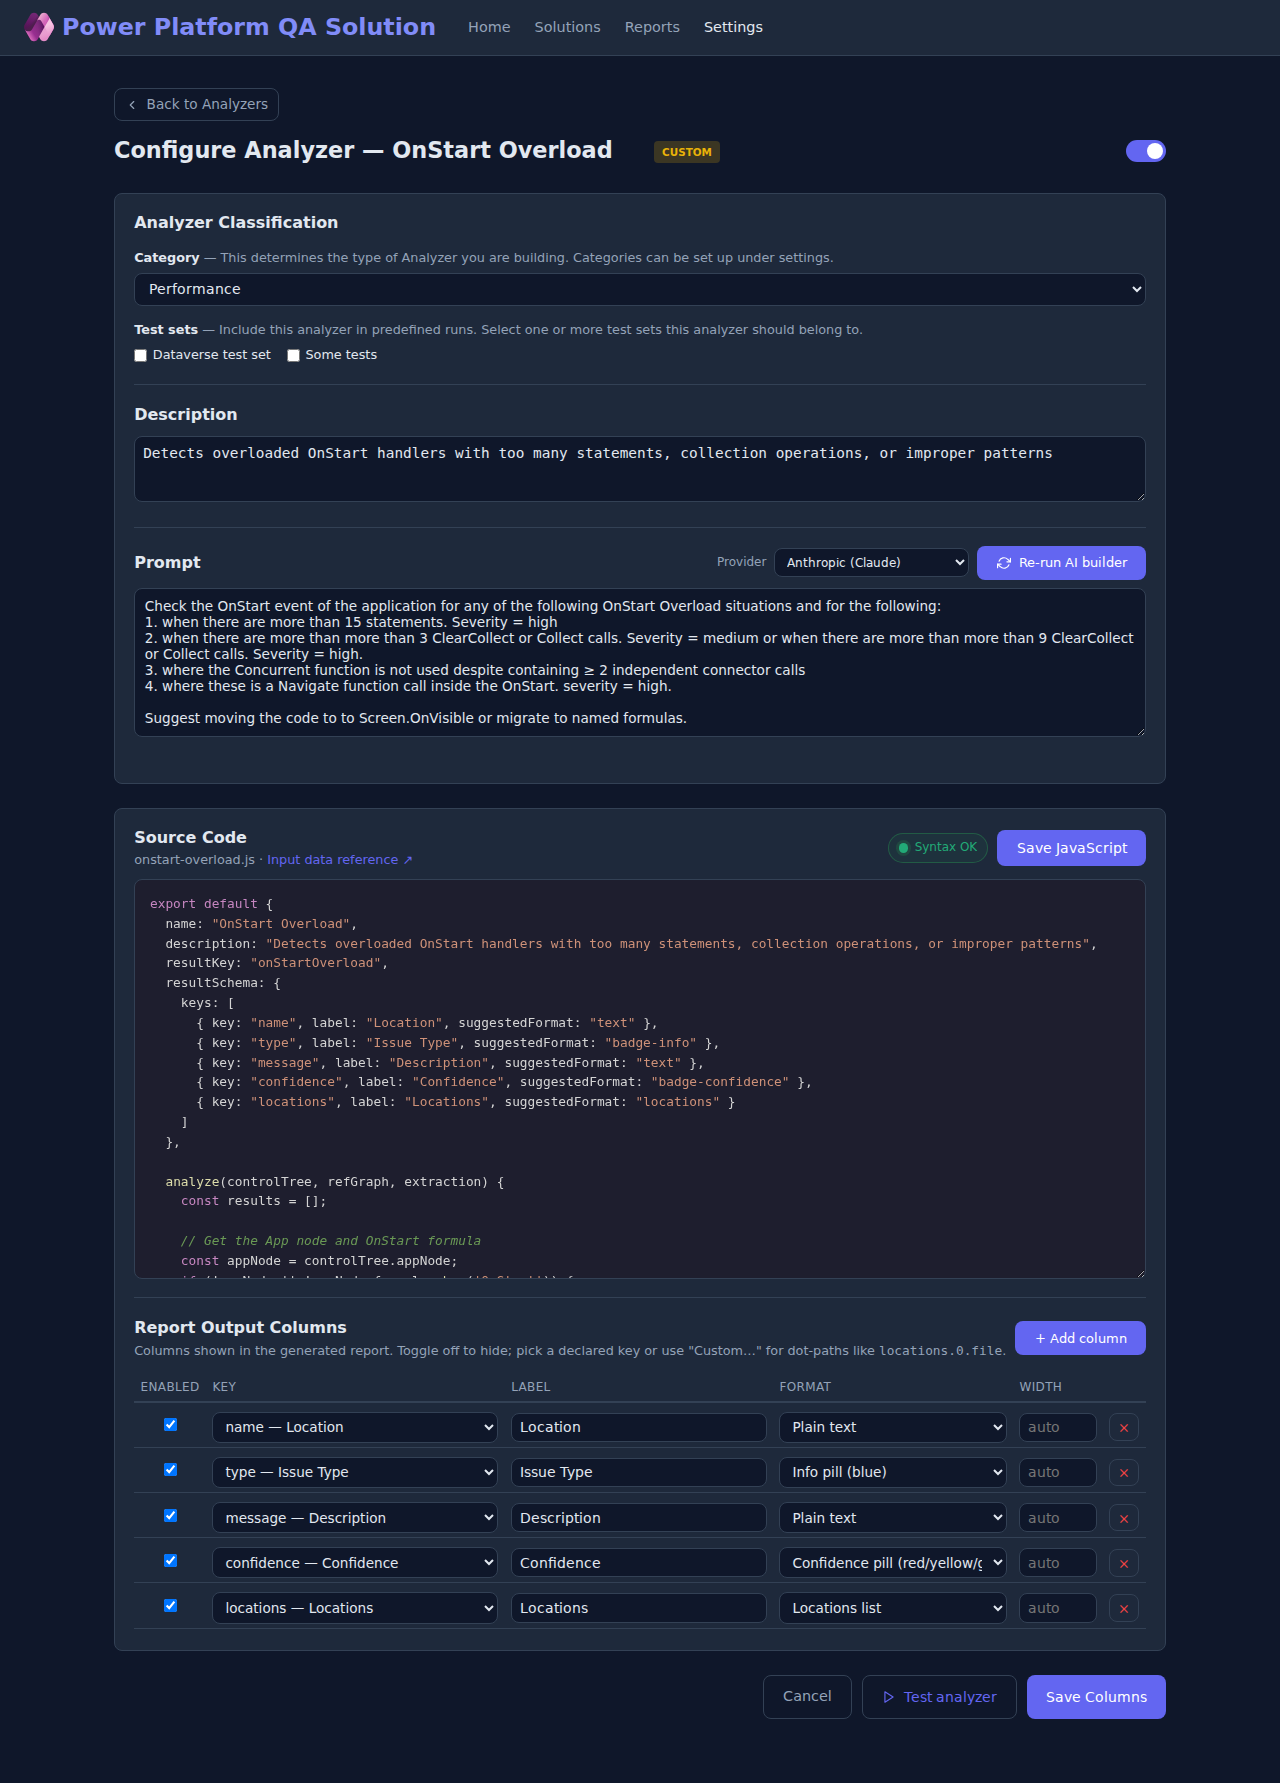The height and width of the screenshot is (1783, 1280).
Task: Open the Category dropdown showing Performance
Action: [640, 289]
